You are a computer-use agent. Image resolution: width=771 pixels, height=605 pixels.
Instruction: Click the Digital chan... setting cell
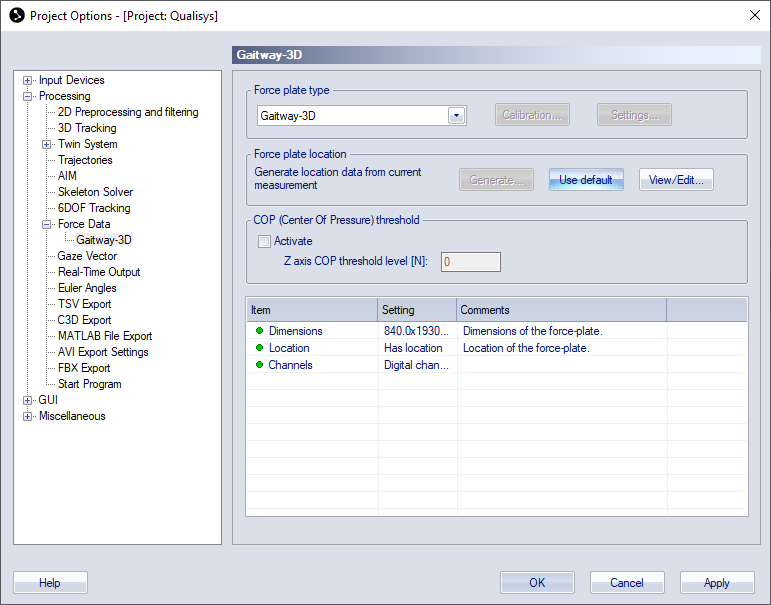(x=416, y=365)
